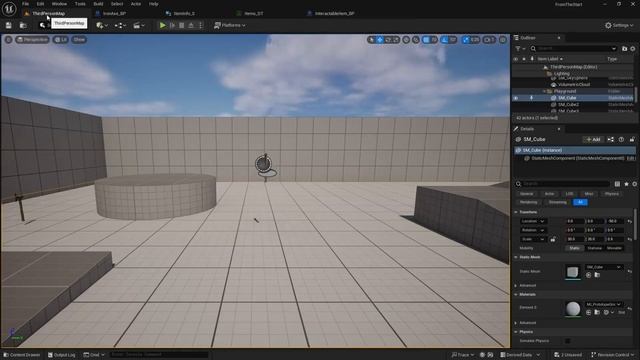Open the File menu

point(25,4)
